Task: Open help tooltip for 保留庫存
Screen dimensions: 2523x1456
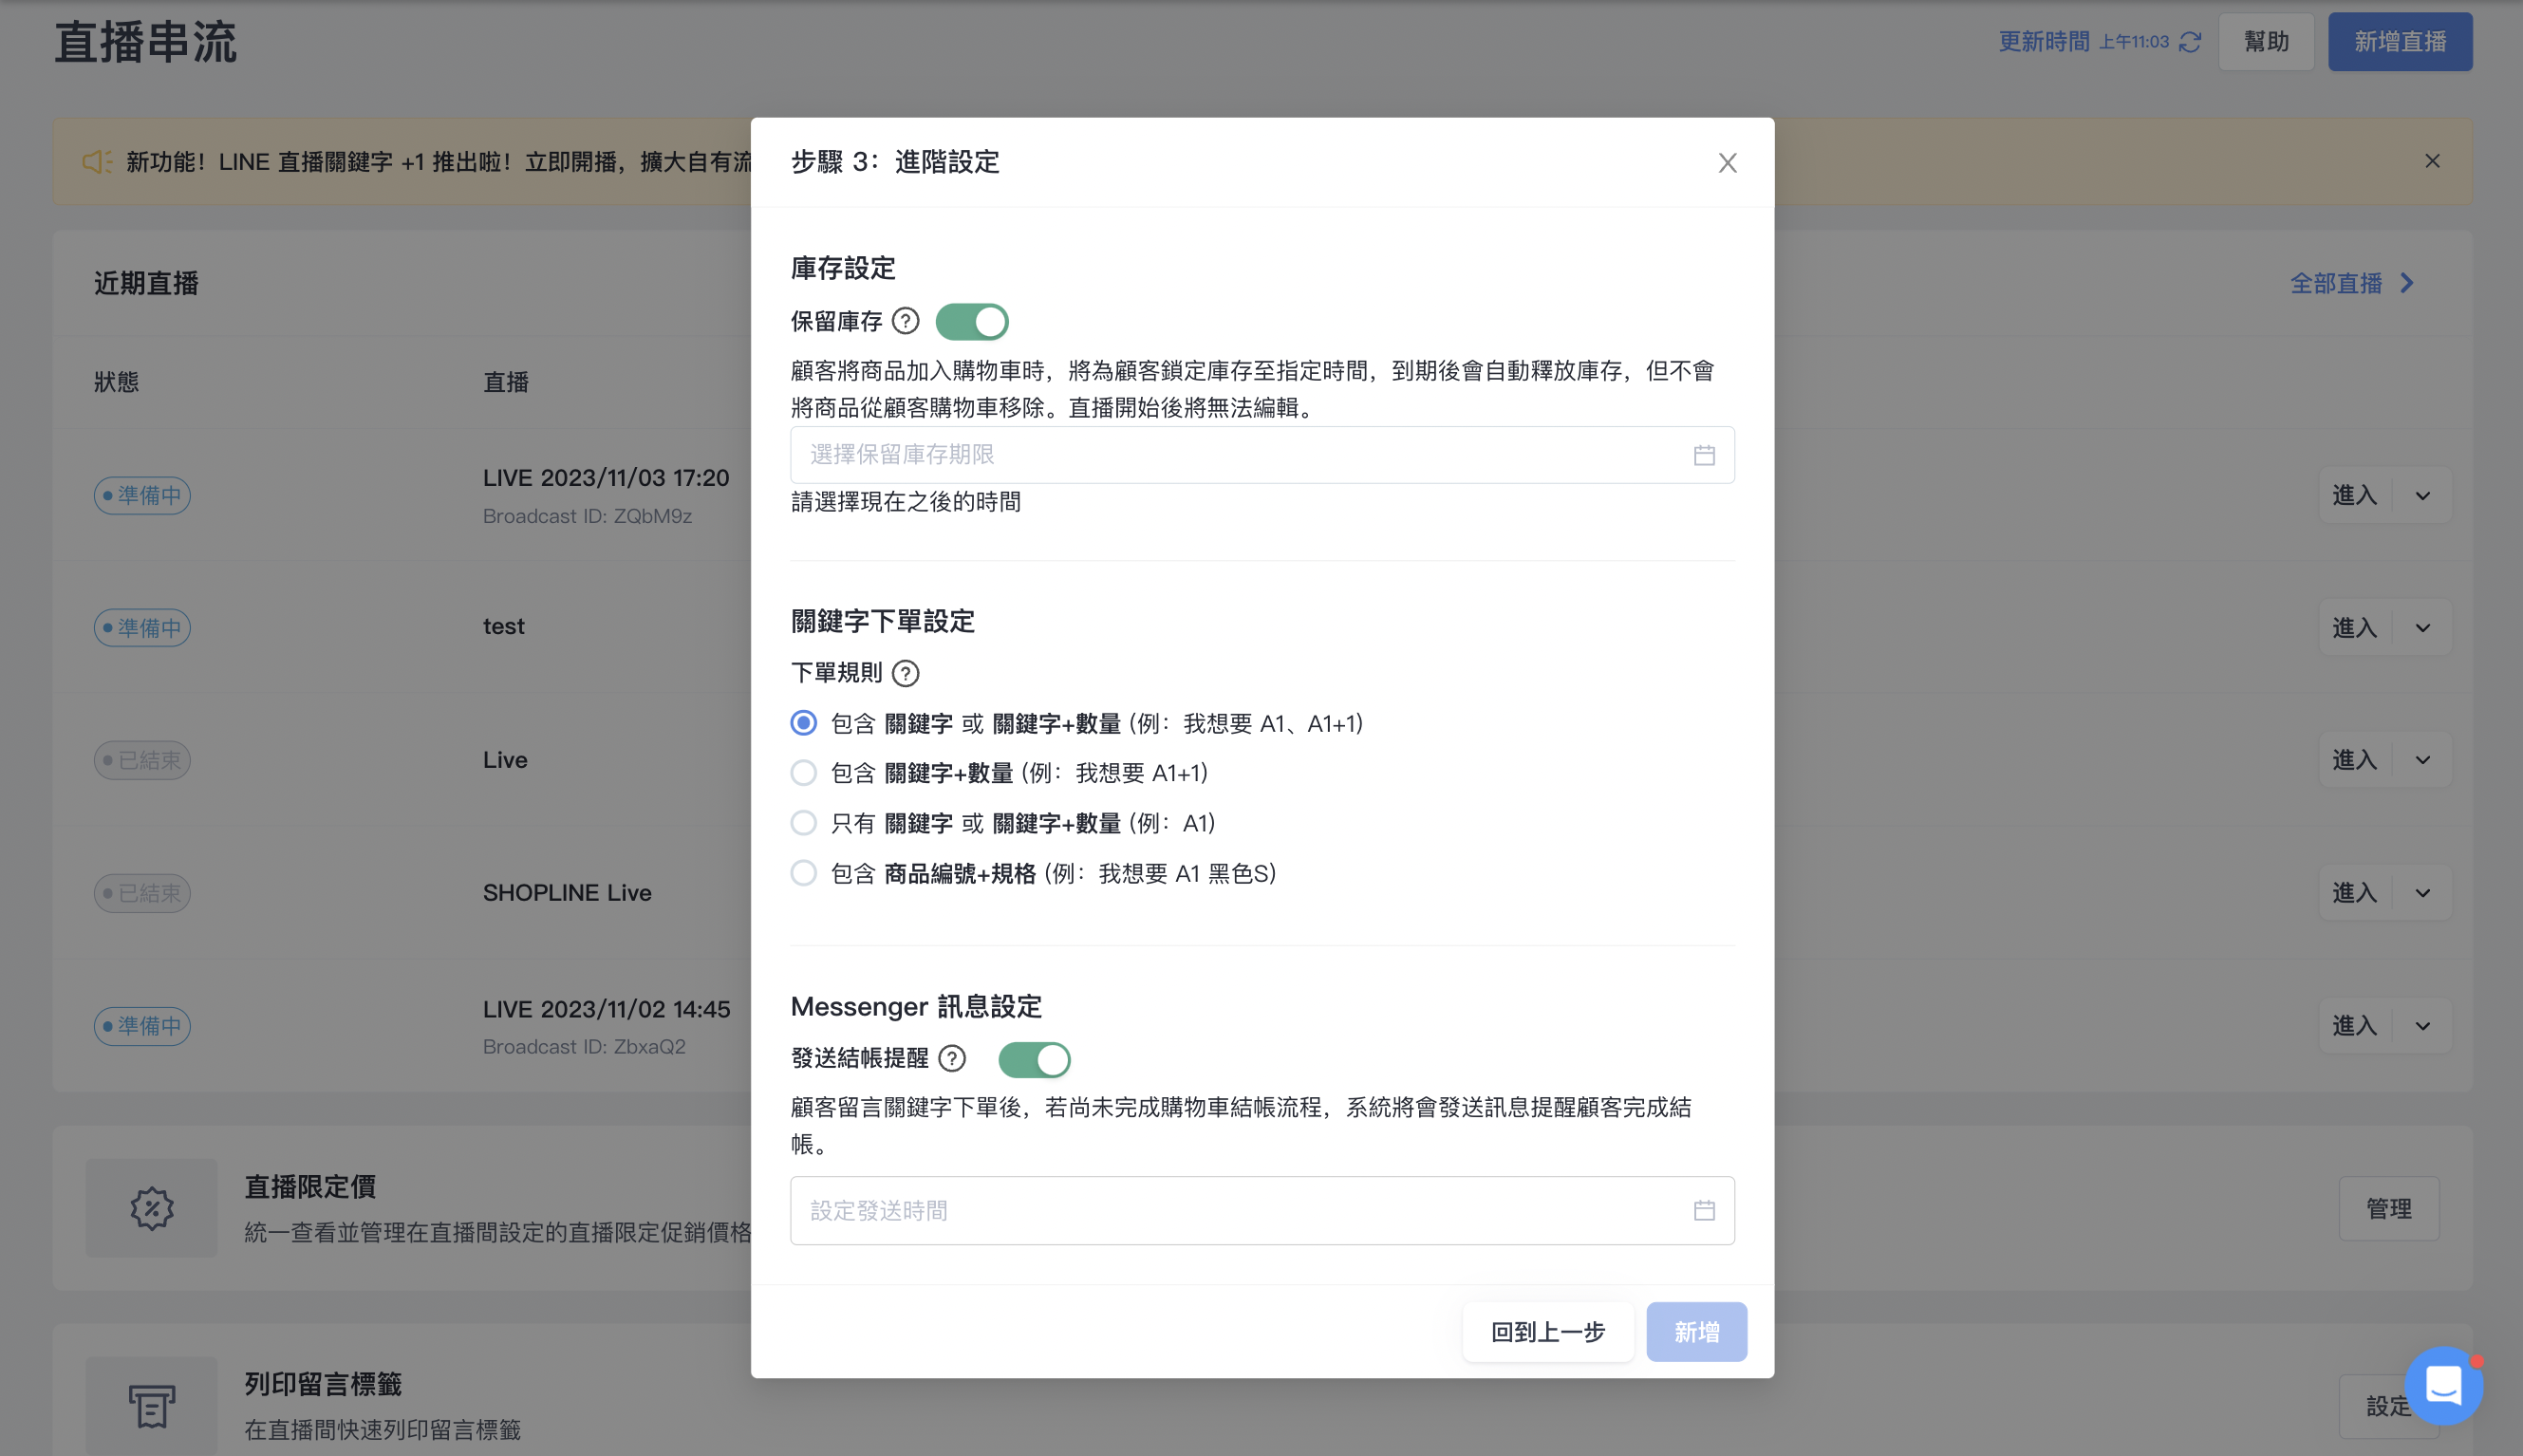Action: (x=905, y=321)
